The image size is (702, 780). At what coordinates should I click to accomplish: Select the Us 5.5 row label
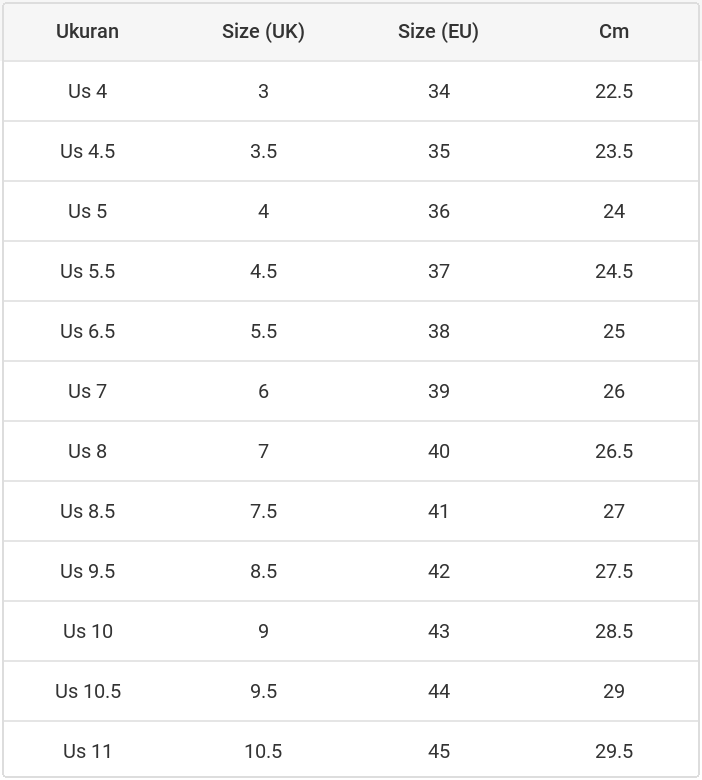pos(87,271)
